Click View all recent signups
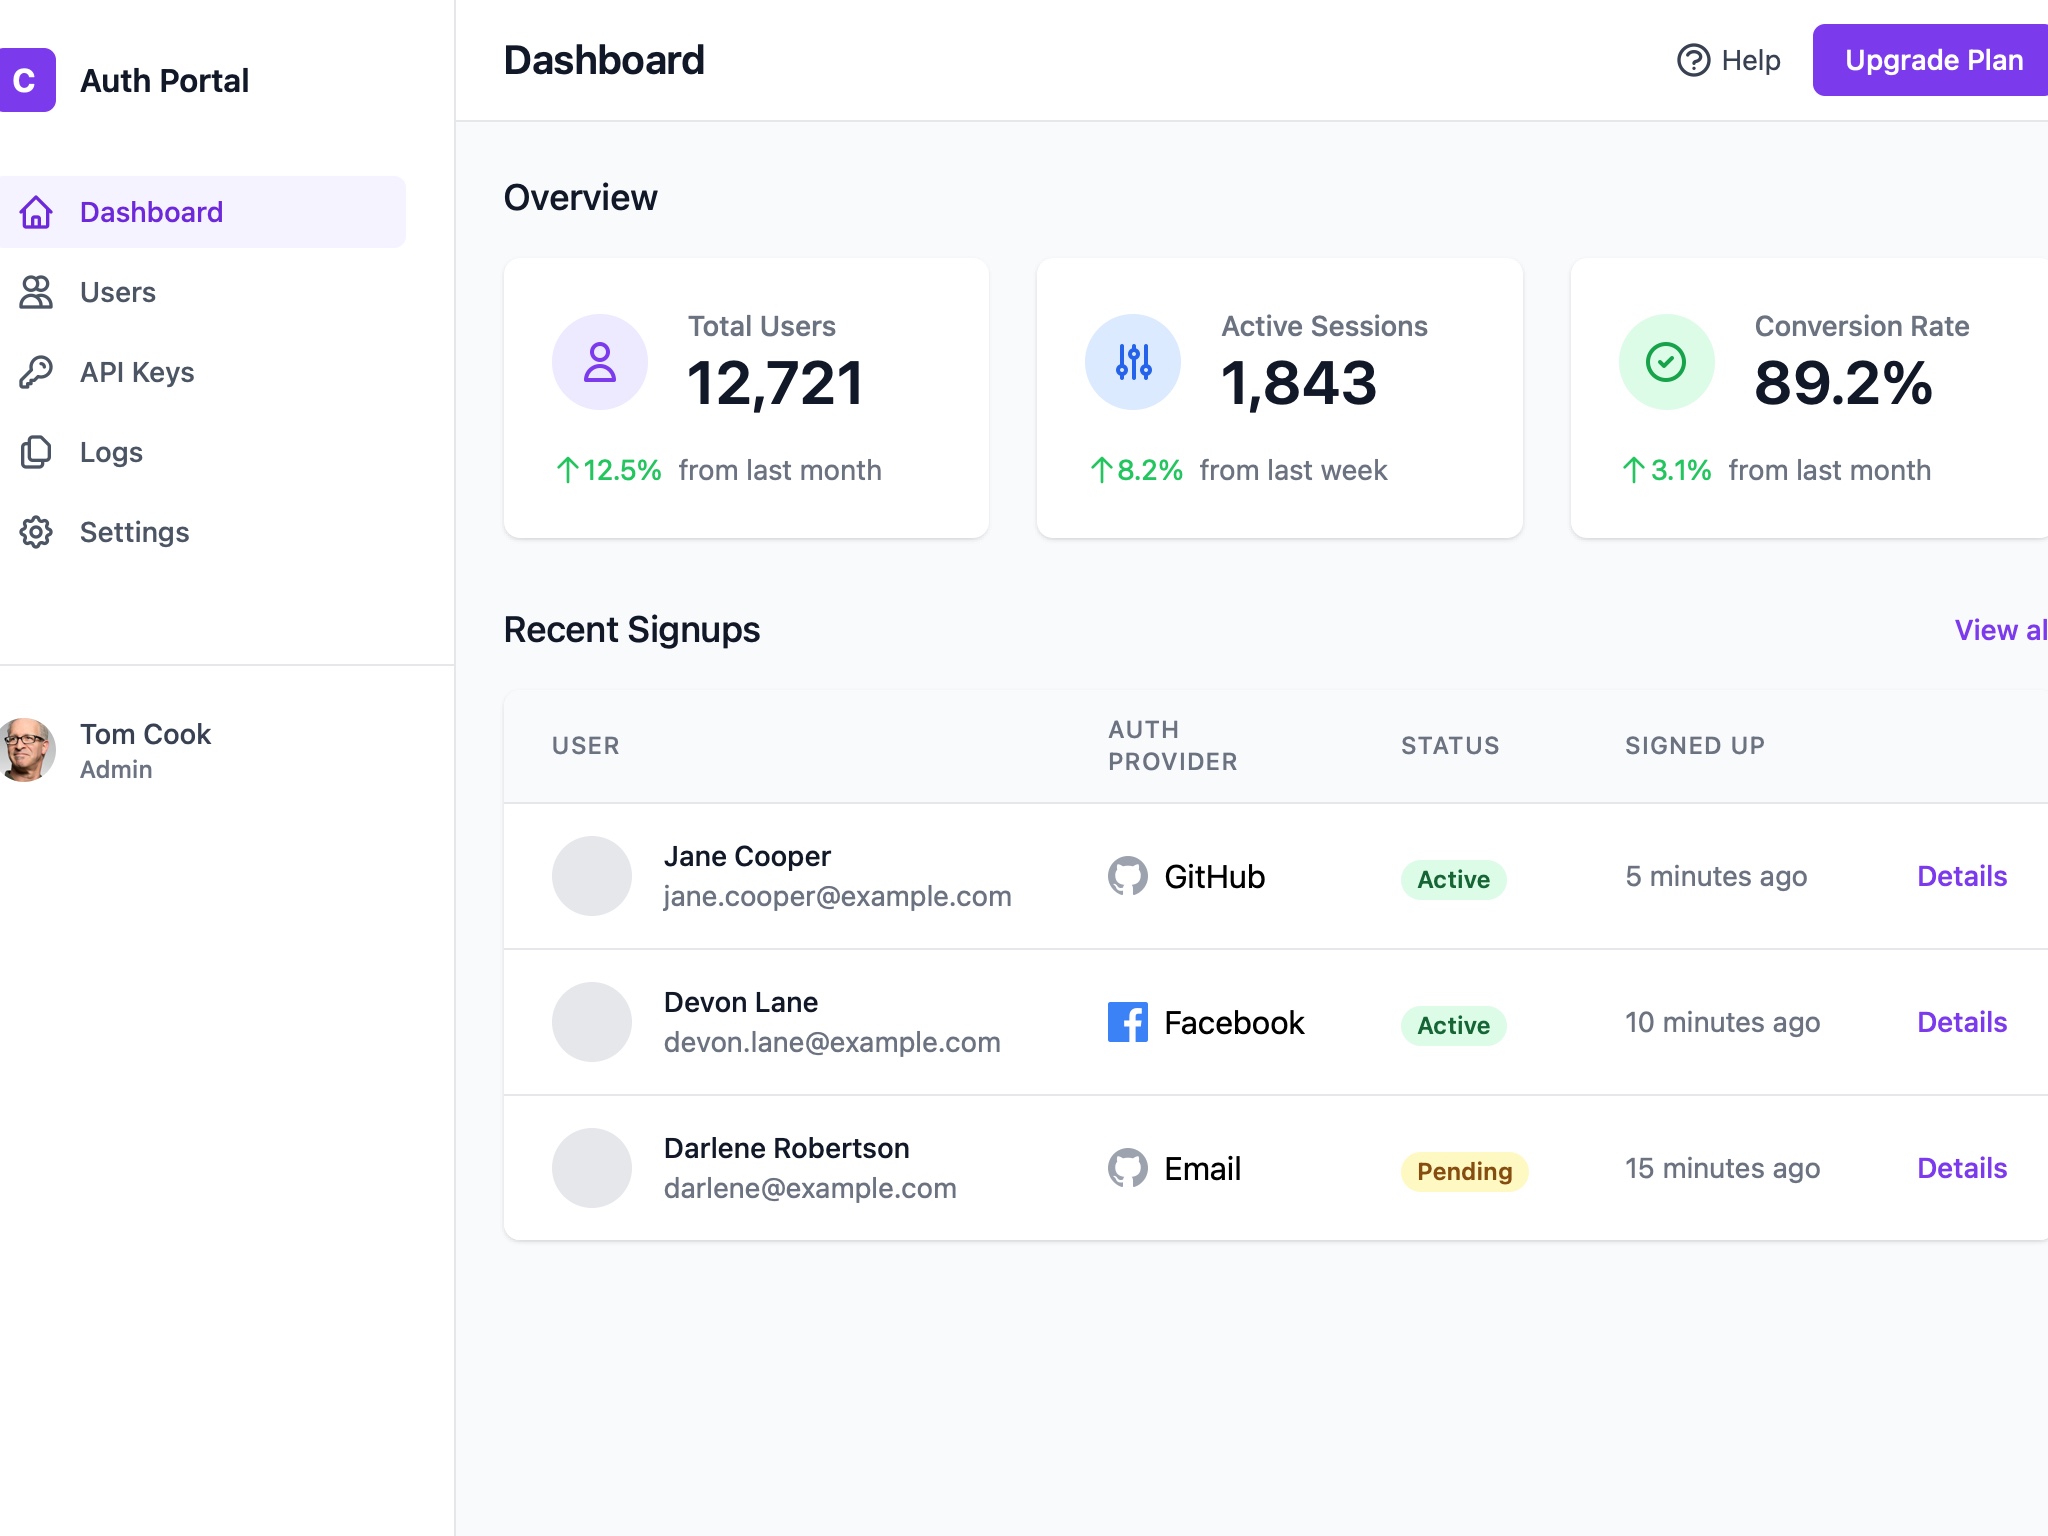The width and height of the screenshot is (2048, 1536). click(x=2003, y=629)
